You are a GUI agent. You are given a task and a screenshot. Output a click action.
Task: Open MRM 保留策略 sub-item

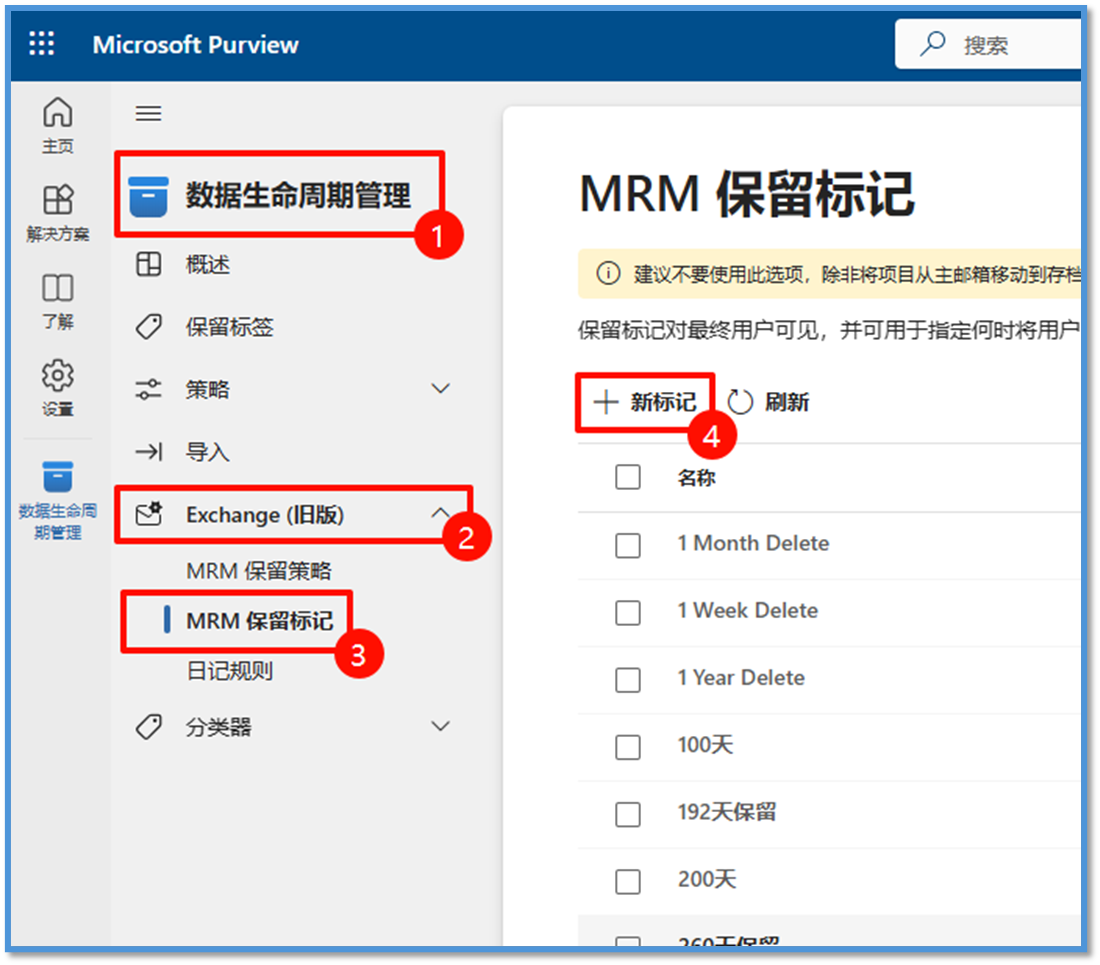[x=259, y=571]
